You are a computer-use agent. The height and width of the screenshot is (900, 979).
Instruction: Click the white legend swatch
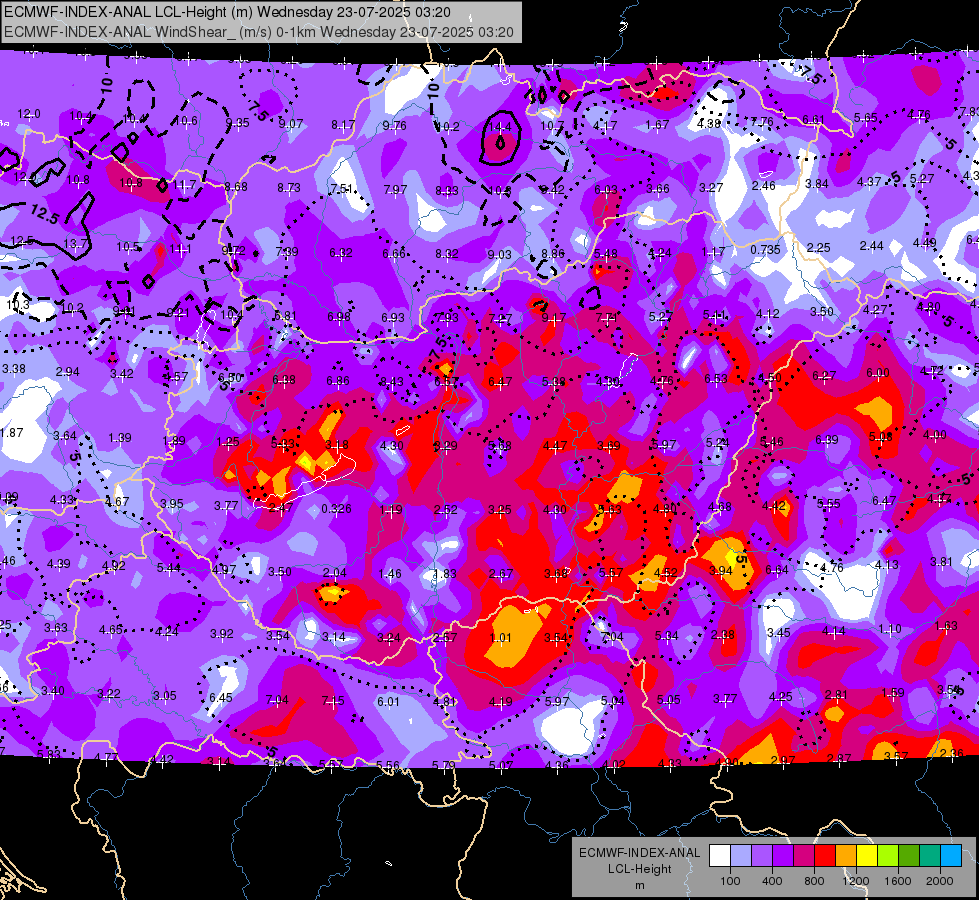point(719,856)
